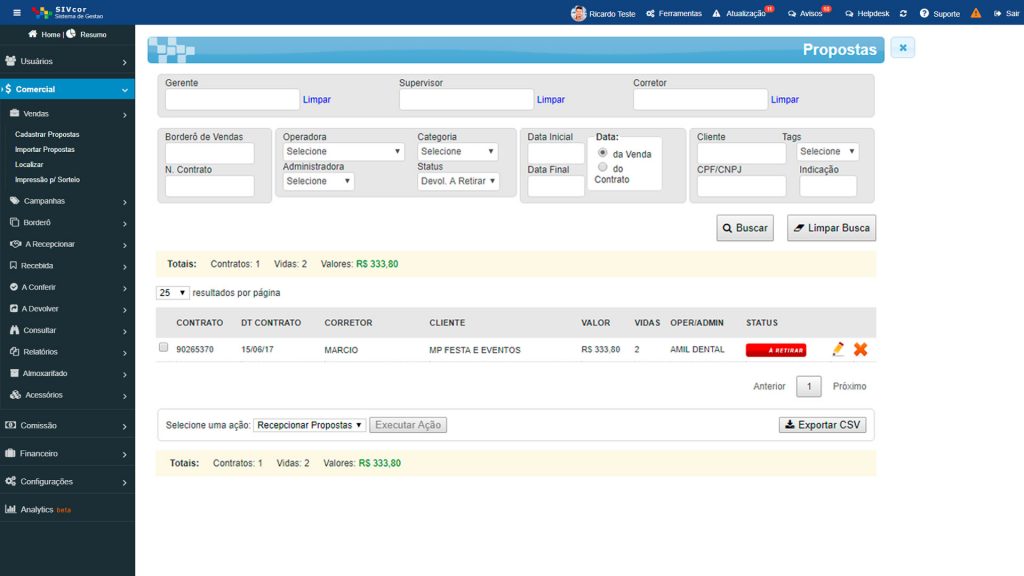Screen dimensions: 1024x576
Task: Click the Financeiro briefcase icon
Action: pos(10,453)
